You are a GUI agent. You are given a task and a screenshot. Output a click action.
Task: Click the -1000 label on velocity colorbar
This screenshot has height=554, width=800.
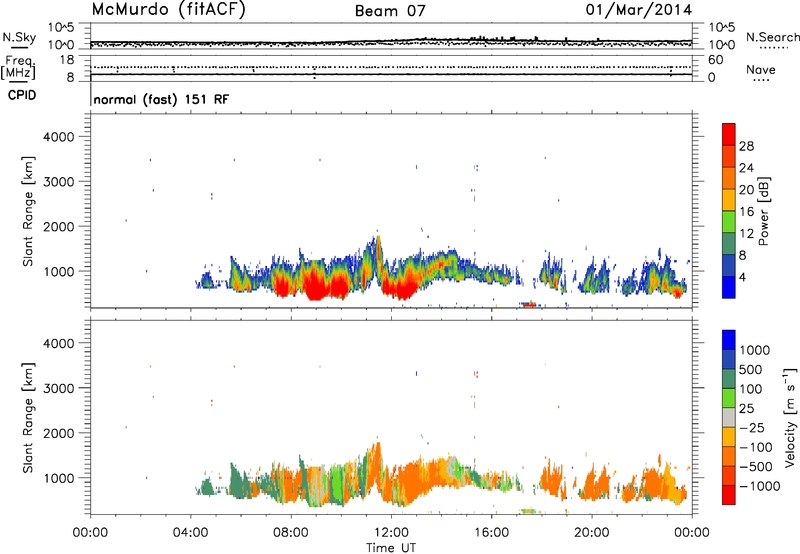coord(759,486)
